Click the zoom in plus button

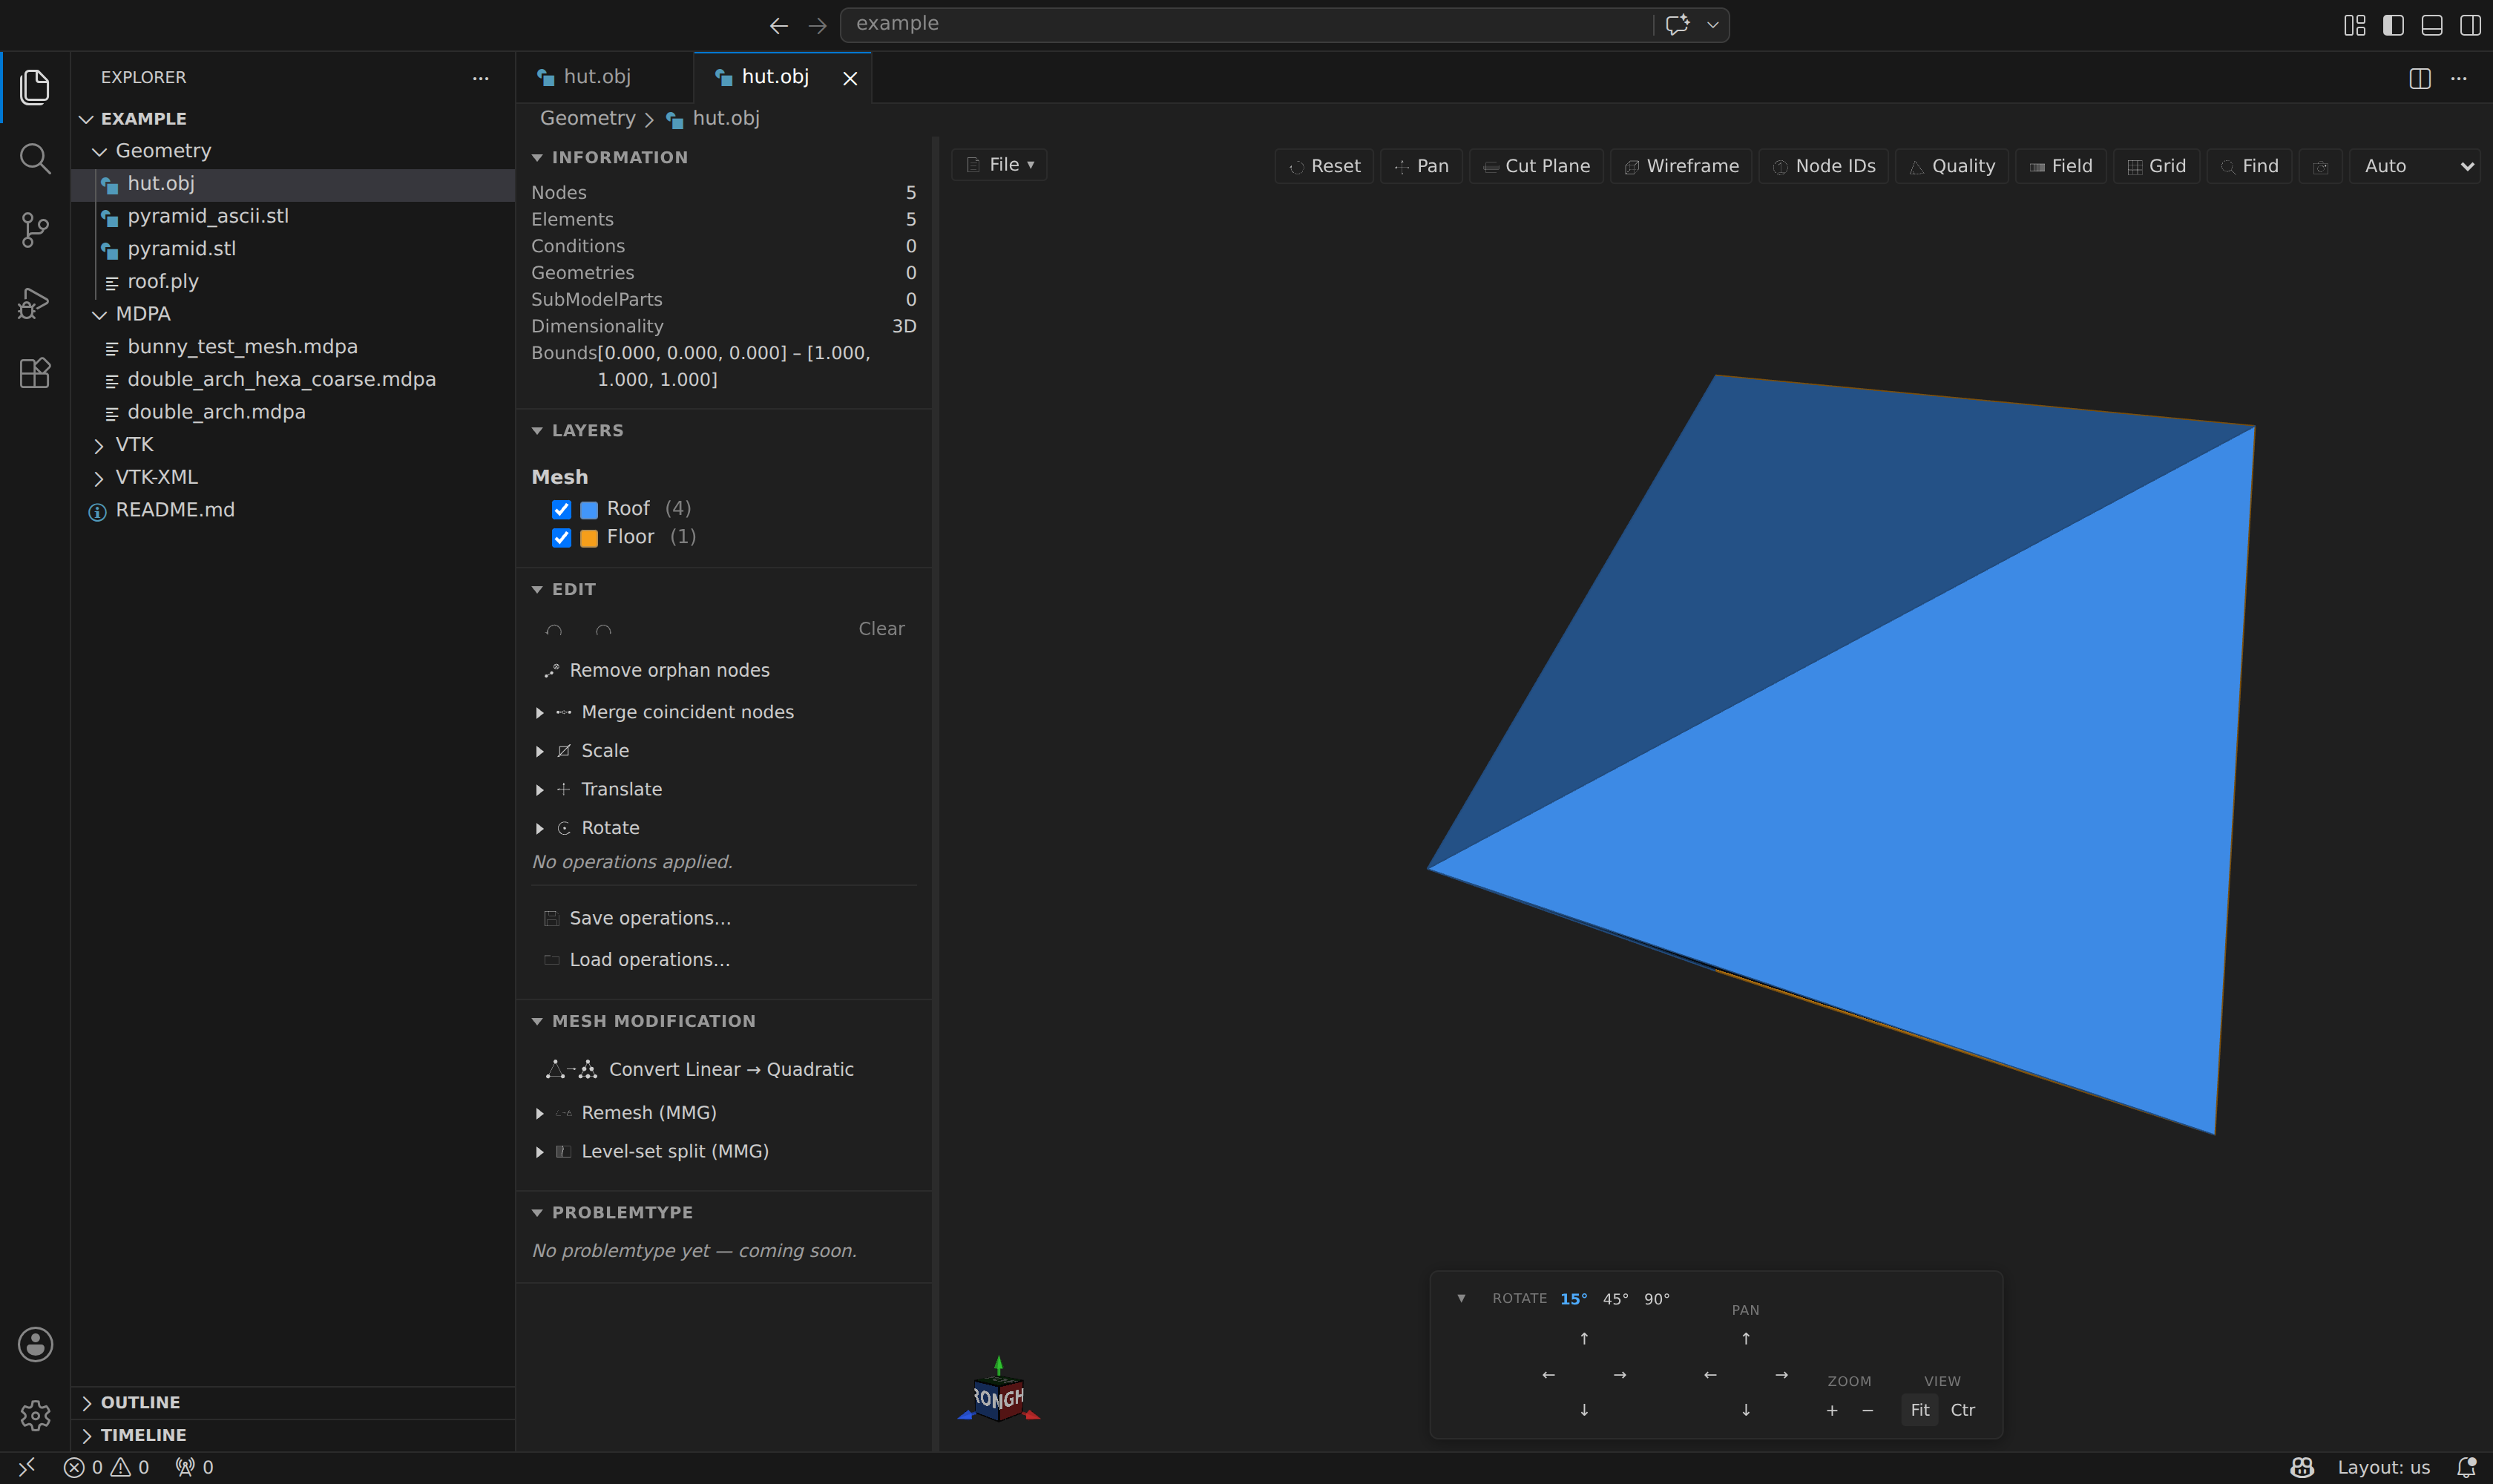point(1832,1410)
